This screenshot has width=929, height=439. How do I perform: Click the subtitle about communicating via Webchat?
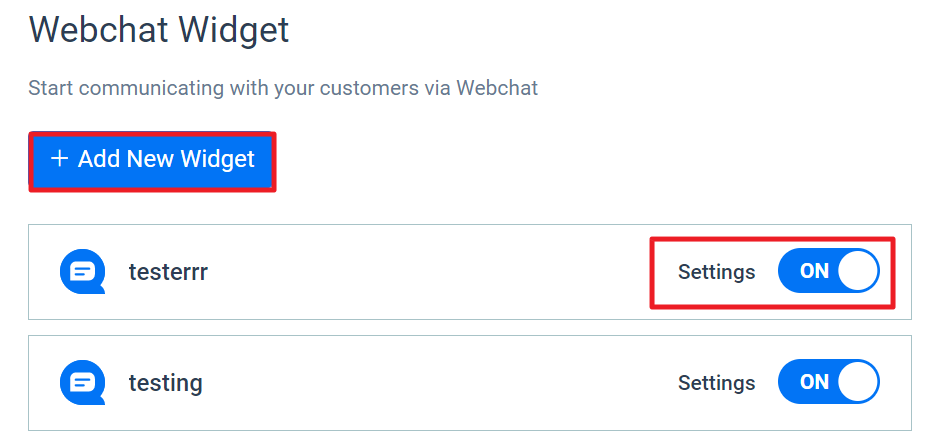coord(283,88)
